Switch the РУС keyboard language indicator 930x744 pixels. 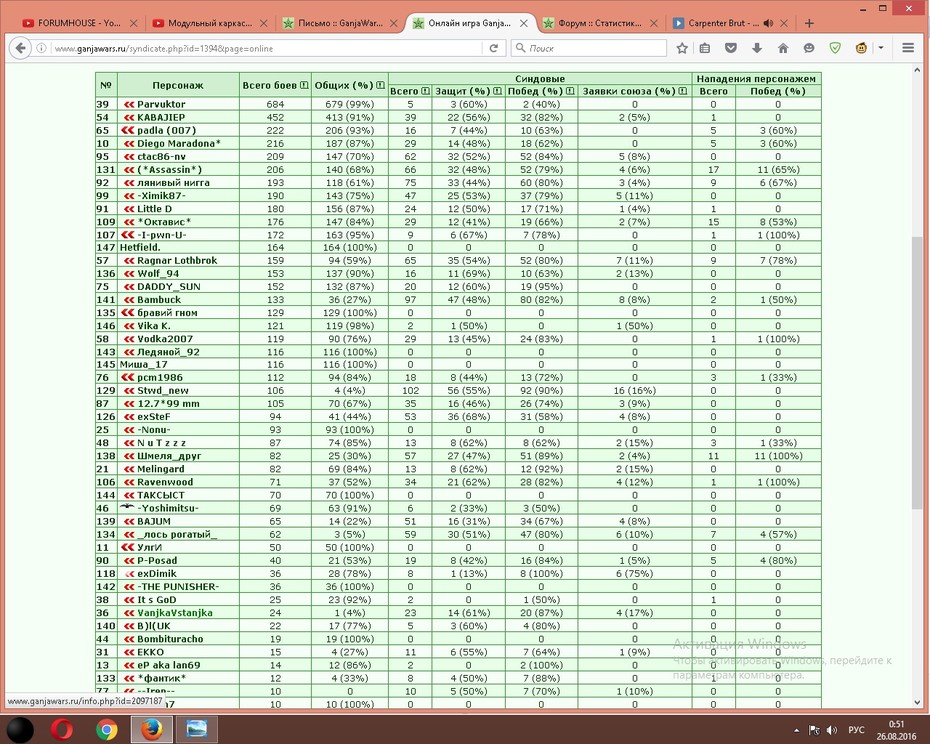(856, 730)
